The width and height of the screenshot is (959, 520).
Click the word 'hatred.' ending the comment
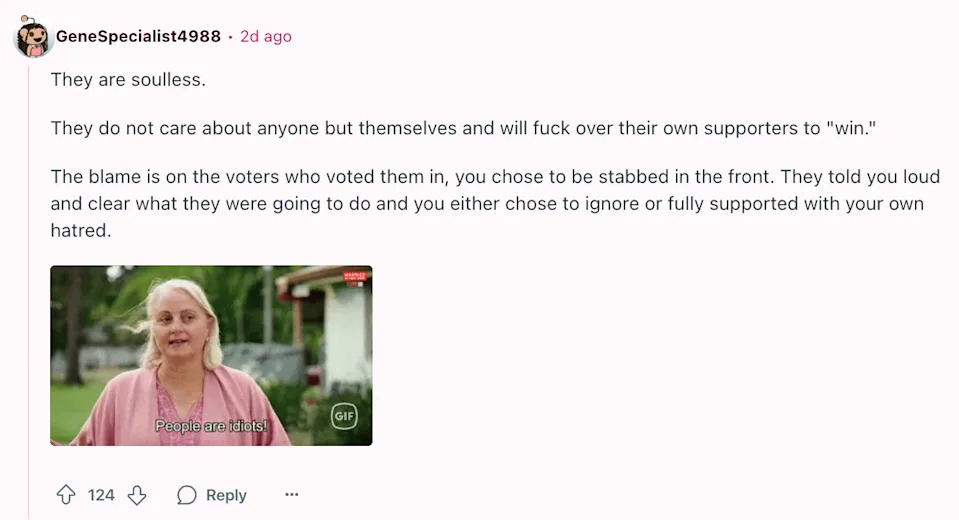tap(81, 230)
